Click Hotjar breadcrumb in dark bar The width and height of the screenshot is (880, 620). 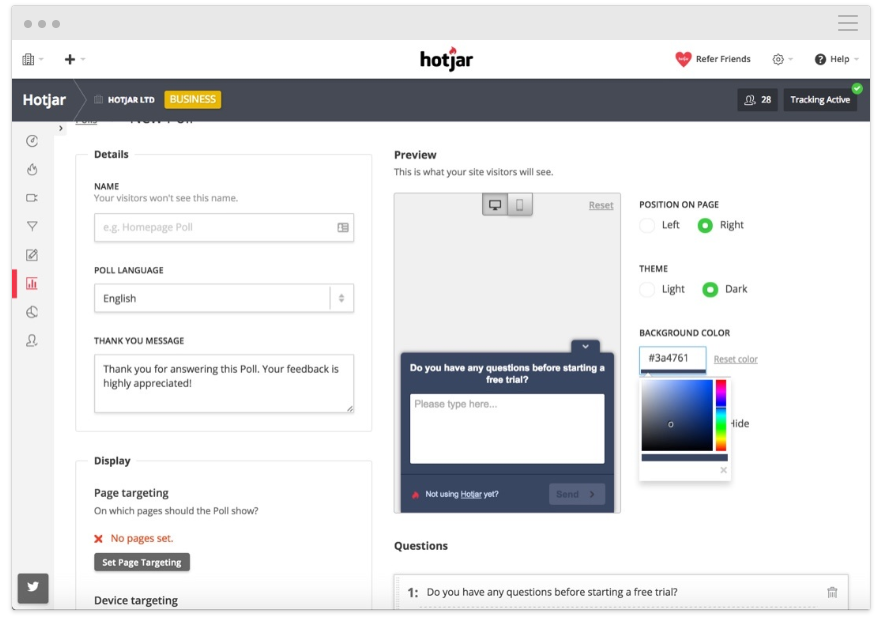click(44, 100)
